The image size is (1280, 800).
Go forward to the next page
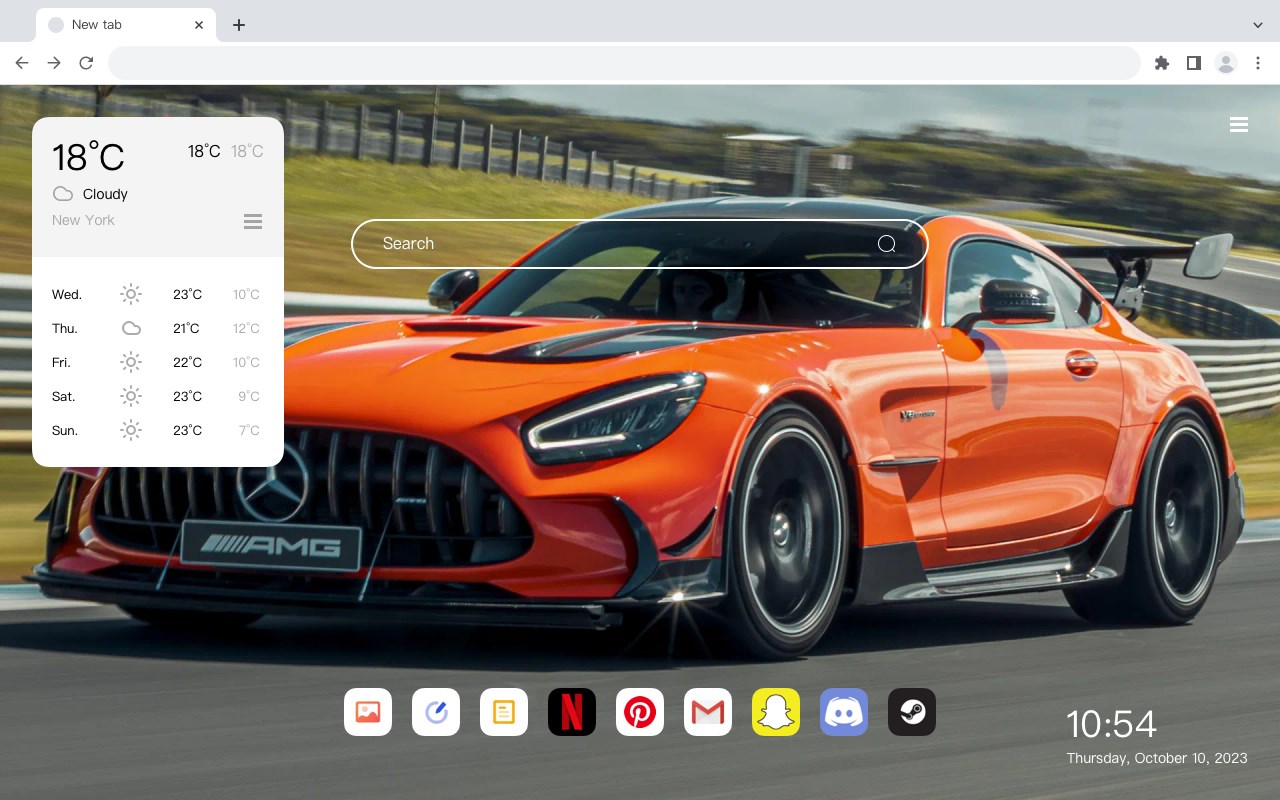click(54, 63)
